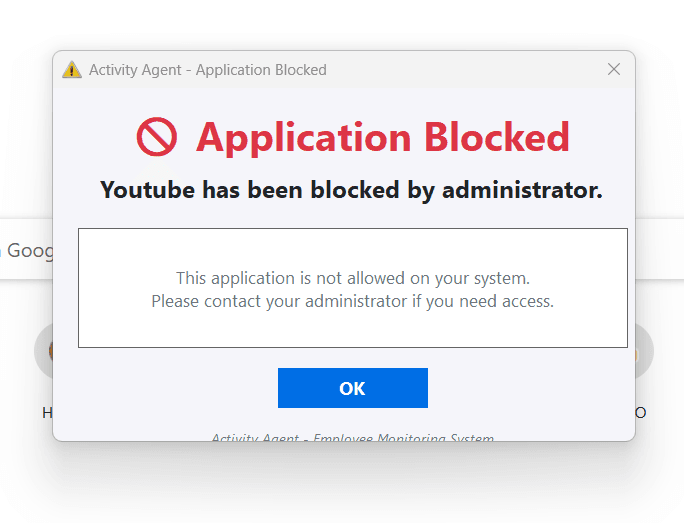Click the "Activity Agent - Application Blocked" title text
This screenshot has height=523, width=684.
208,70
